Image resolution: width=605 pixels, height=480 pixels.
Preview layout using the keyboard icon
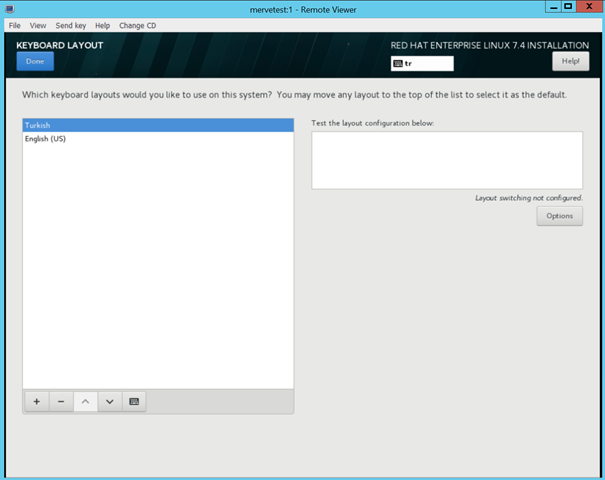click(135, 401)
